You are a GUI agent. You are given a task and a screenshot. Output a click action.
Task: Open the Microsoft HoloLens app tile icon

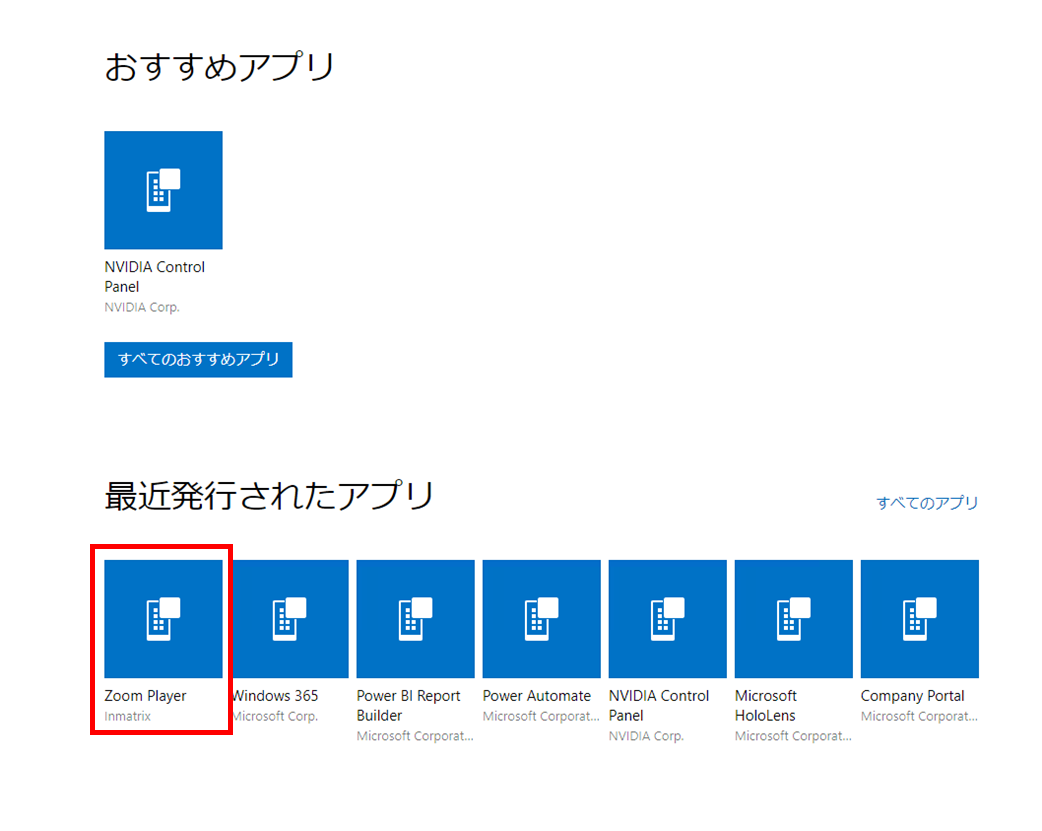click(793, 619)
